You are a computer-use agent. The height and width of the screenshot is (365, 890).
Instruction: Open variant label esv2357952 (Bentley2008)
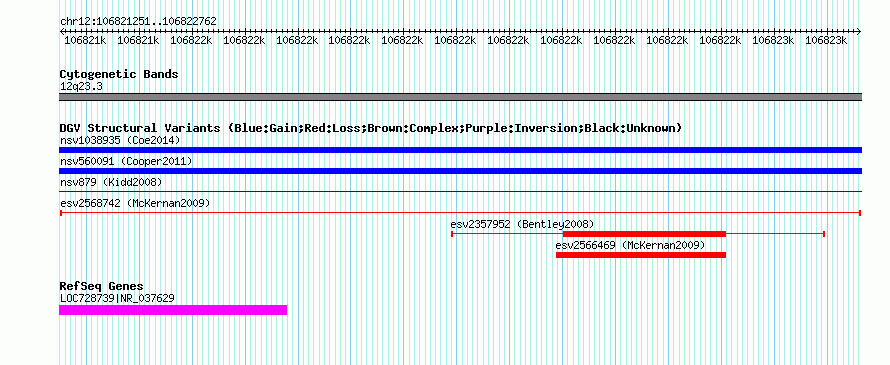click(x=522, y=224)
